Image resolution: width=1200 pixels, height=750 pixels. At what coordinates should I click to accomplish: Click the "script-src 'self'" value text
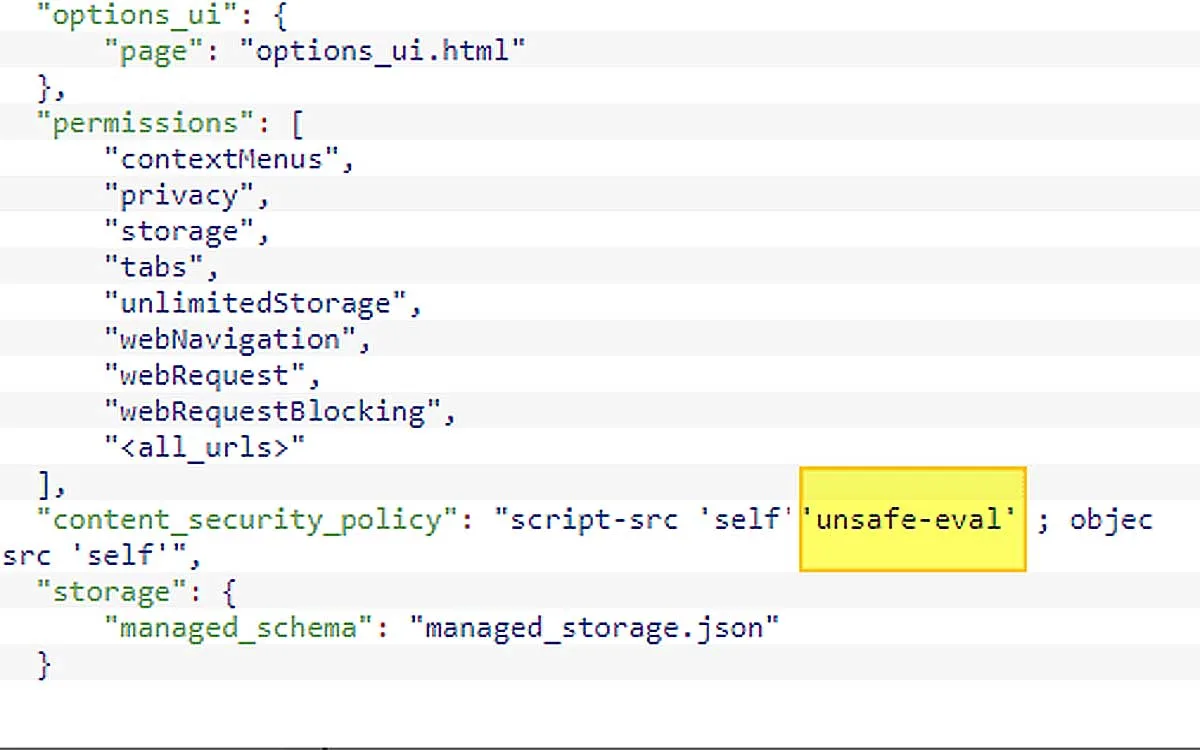[645, 520]
